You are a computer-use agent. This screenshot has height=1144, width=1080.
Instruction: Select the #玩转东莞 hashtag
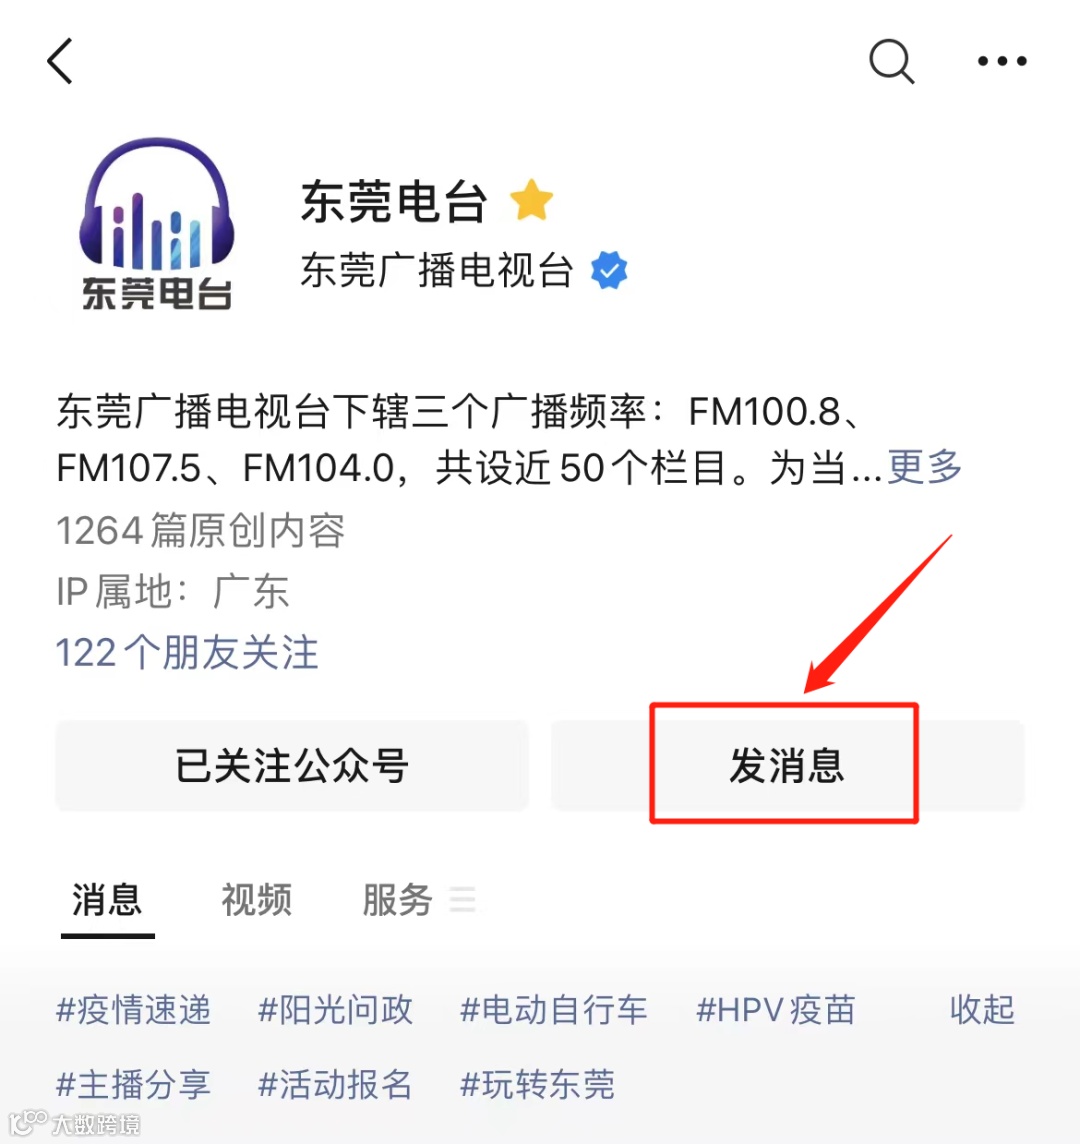click(538, 1084)
